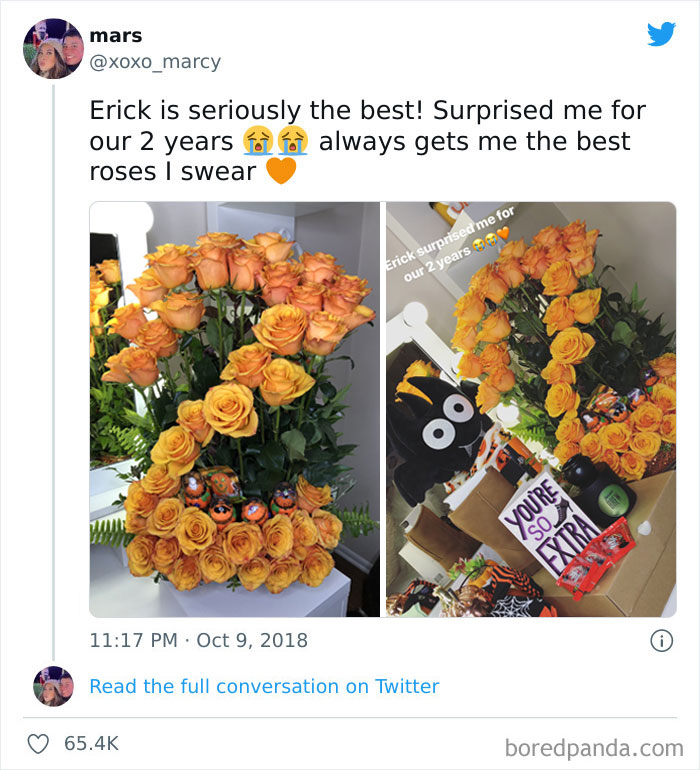The height and width of the screenshot is (770, 700).
Task: Click "Read the full conversation on Twitter"
Action: click(264, 686)
